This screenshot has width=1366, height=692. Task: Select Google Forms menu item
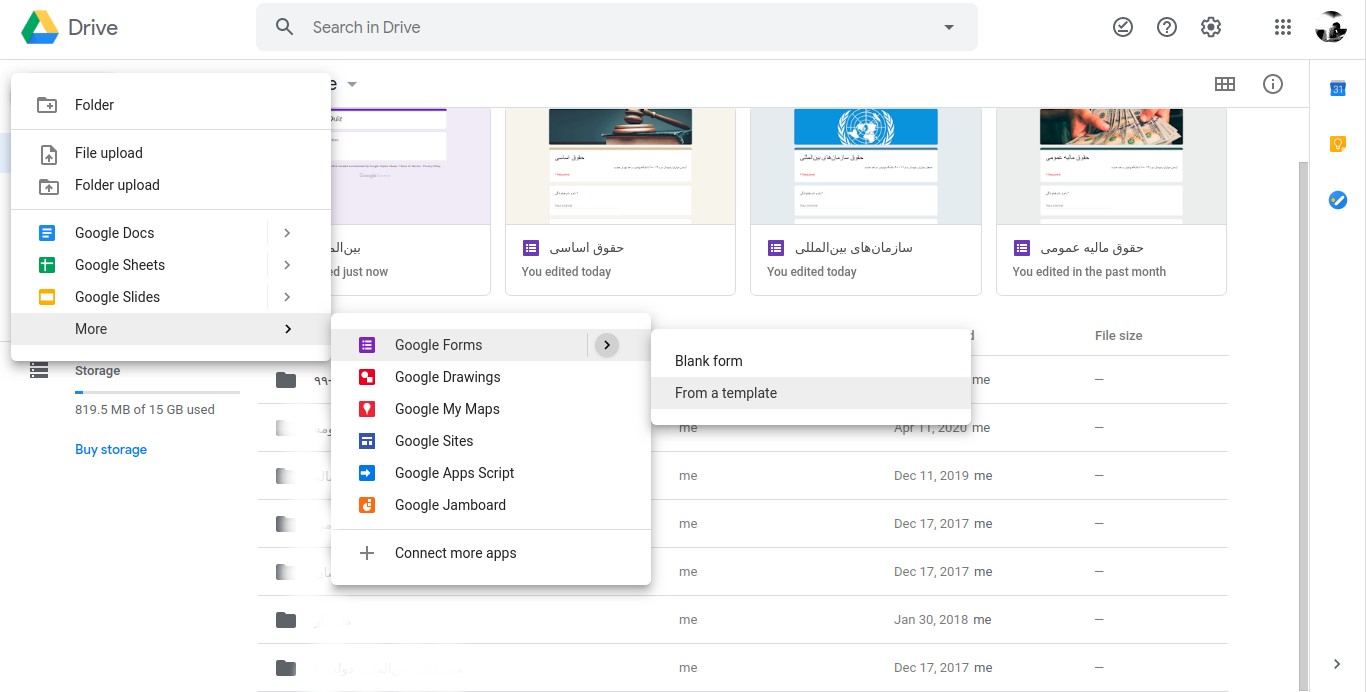[x=459, y=345]
